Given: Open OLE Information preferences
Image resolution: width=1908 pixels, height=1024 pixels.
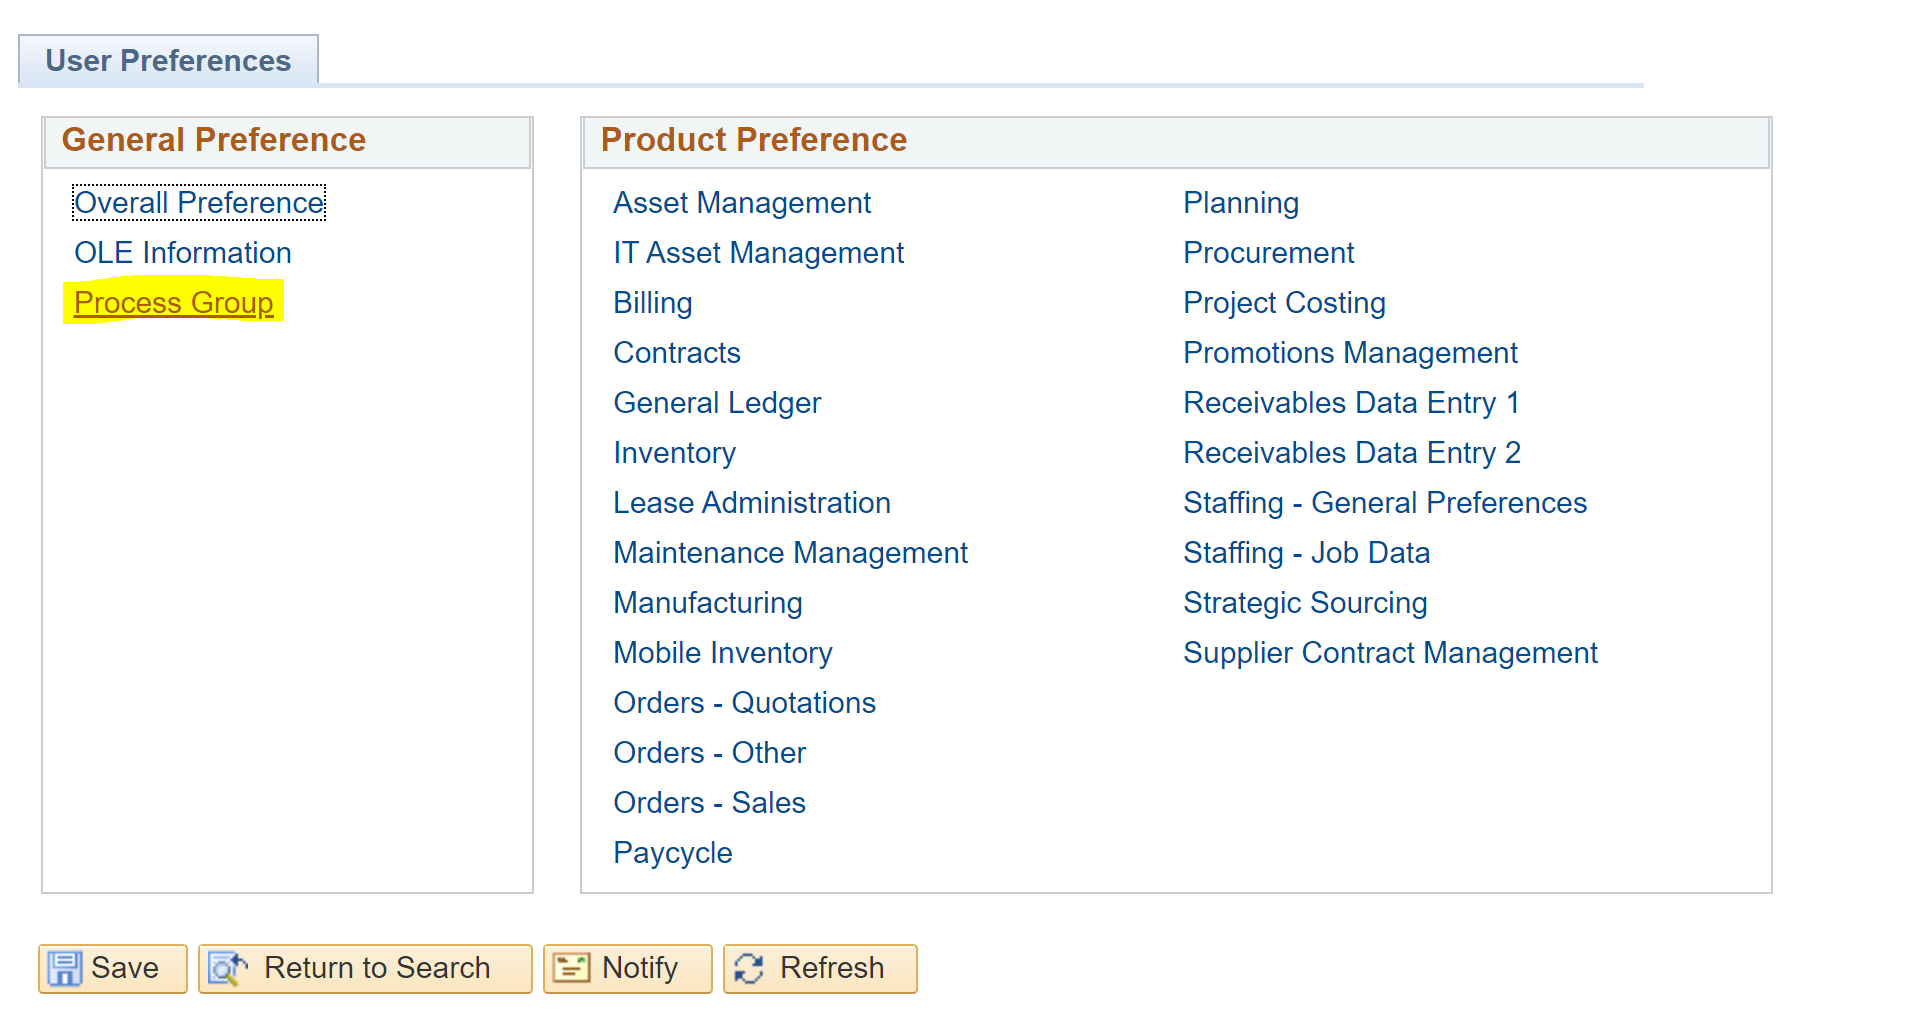Looking at the screenshot, I should pyautogui.click(x=183, y=253).
